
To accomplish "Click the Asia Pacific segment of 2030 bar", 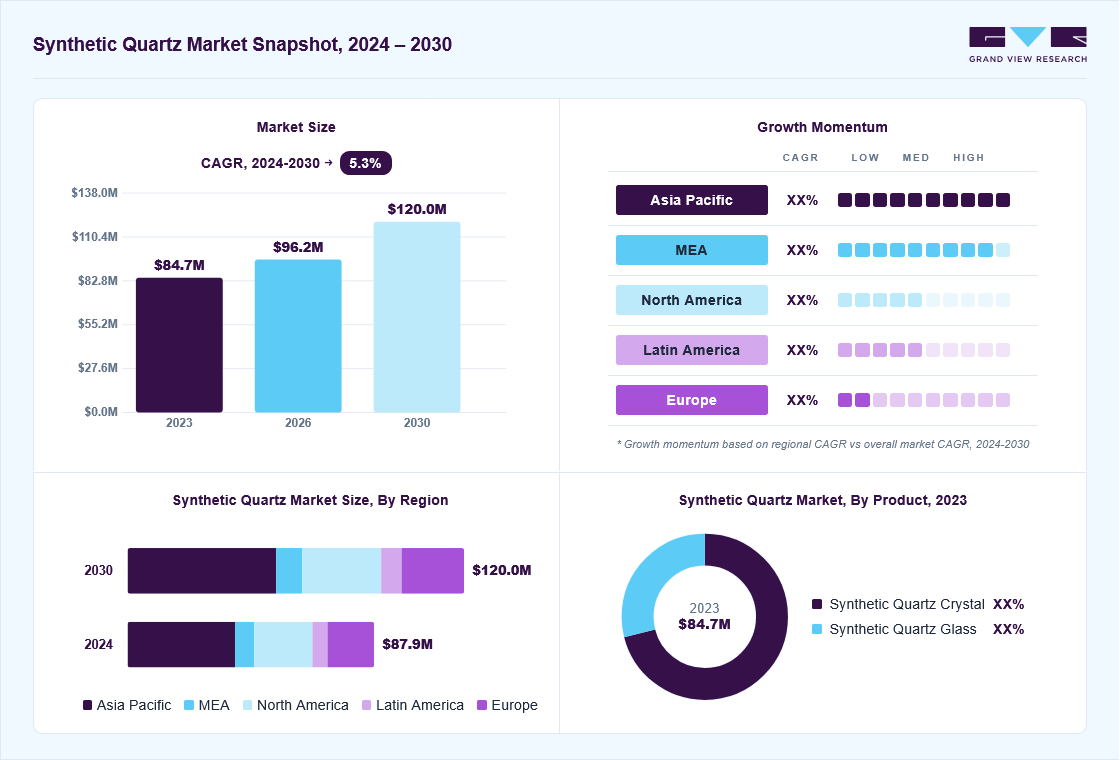I will (202, 571).
